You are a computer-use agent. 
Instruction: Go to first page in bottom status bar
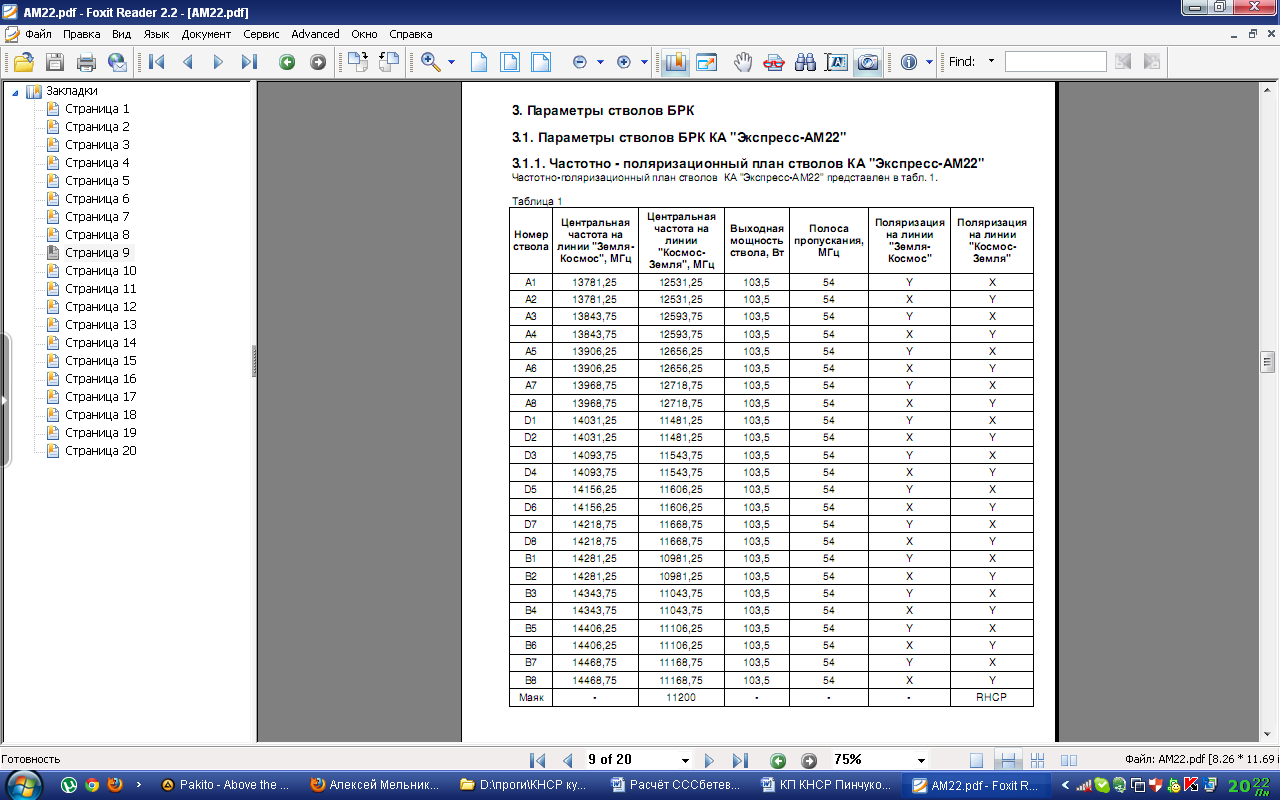coord(537,760)
